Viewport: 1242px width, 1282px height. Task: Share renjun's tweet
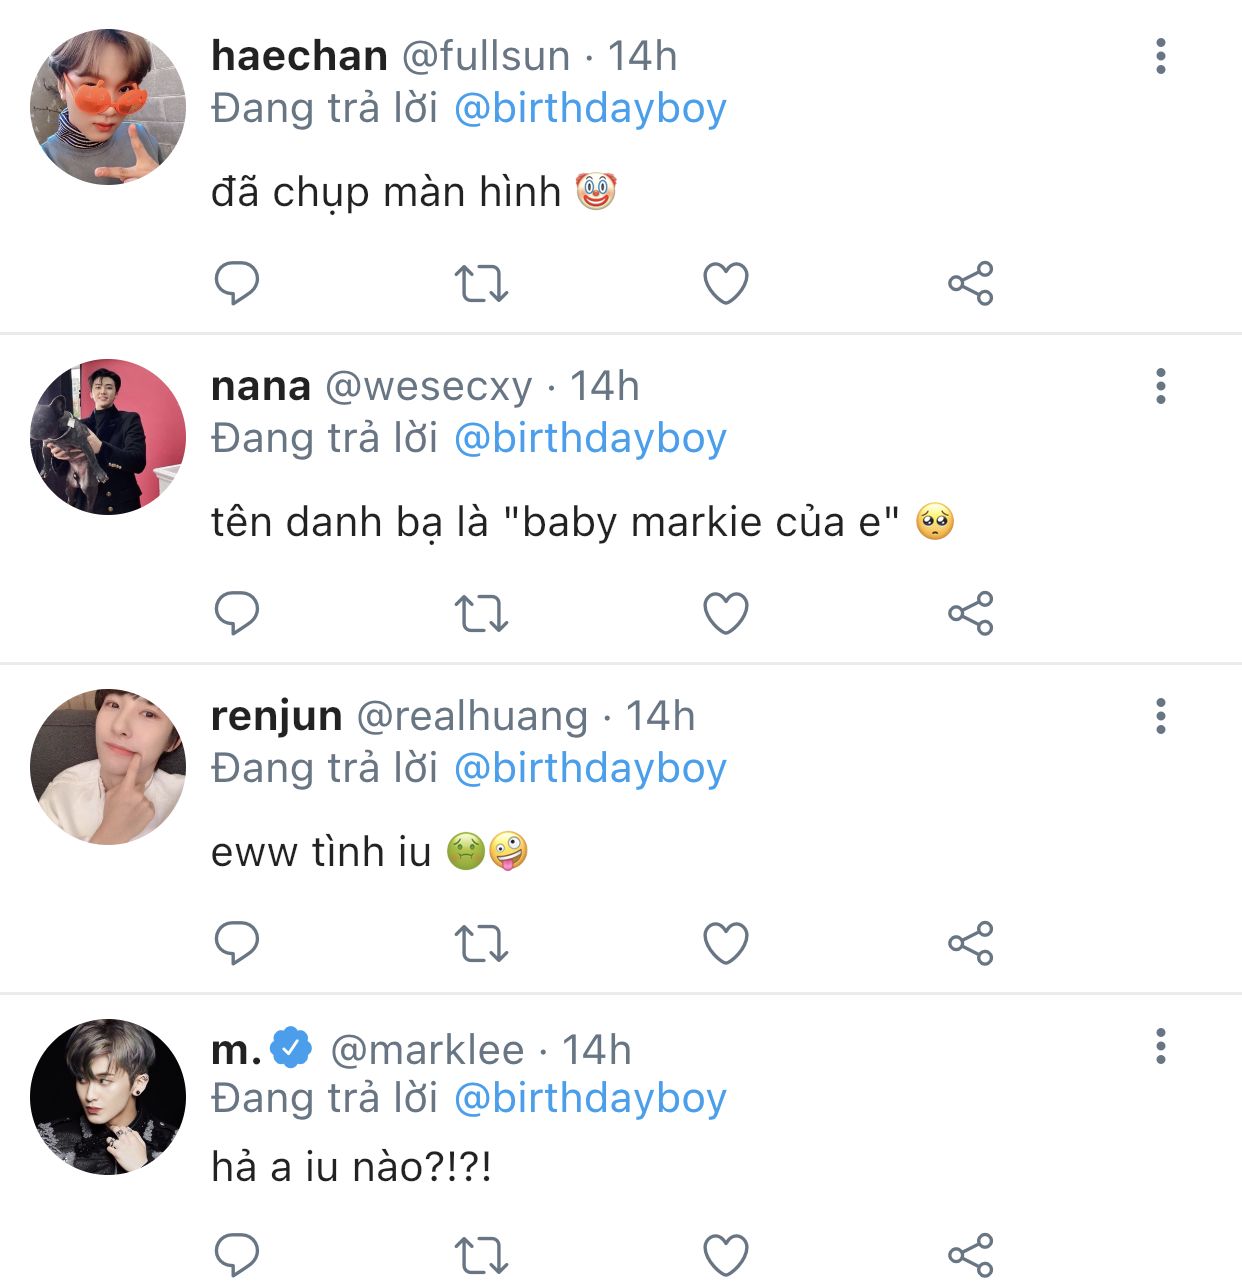click(x=970, y=943)
